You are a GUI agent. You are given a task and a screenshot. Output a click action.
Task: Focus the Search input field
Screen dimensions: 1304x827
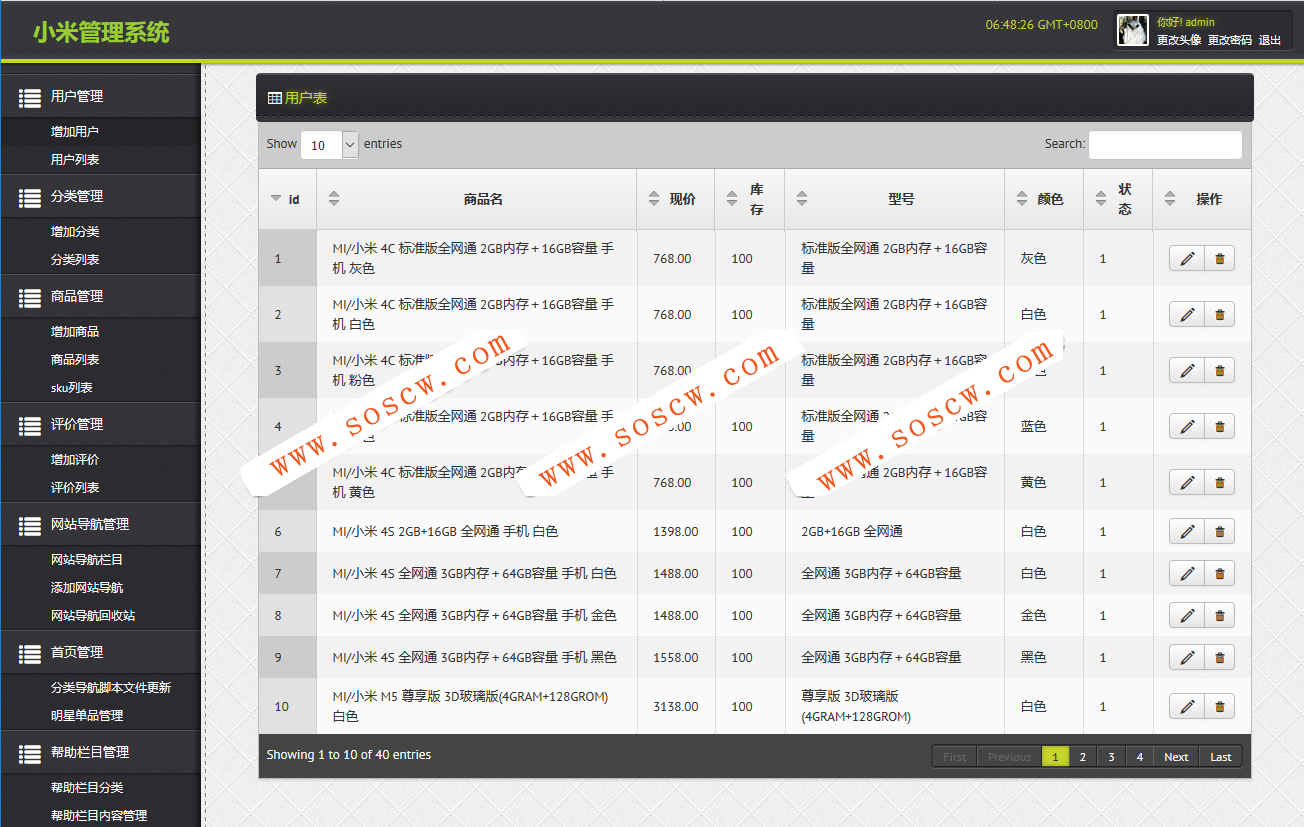pyautogui.click(x=1165, y=145)
